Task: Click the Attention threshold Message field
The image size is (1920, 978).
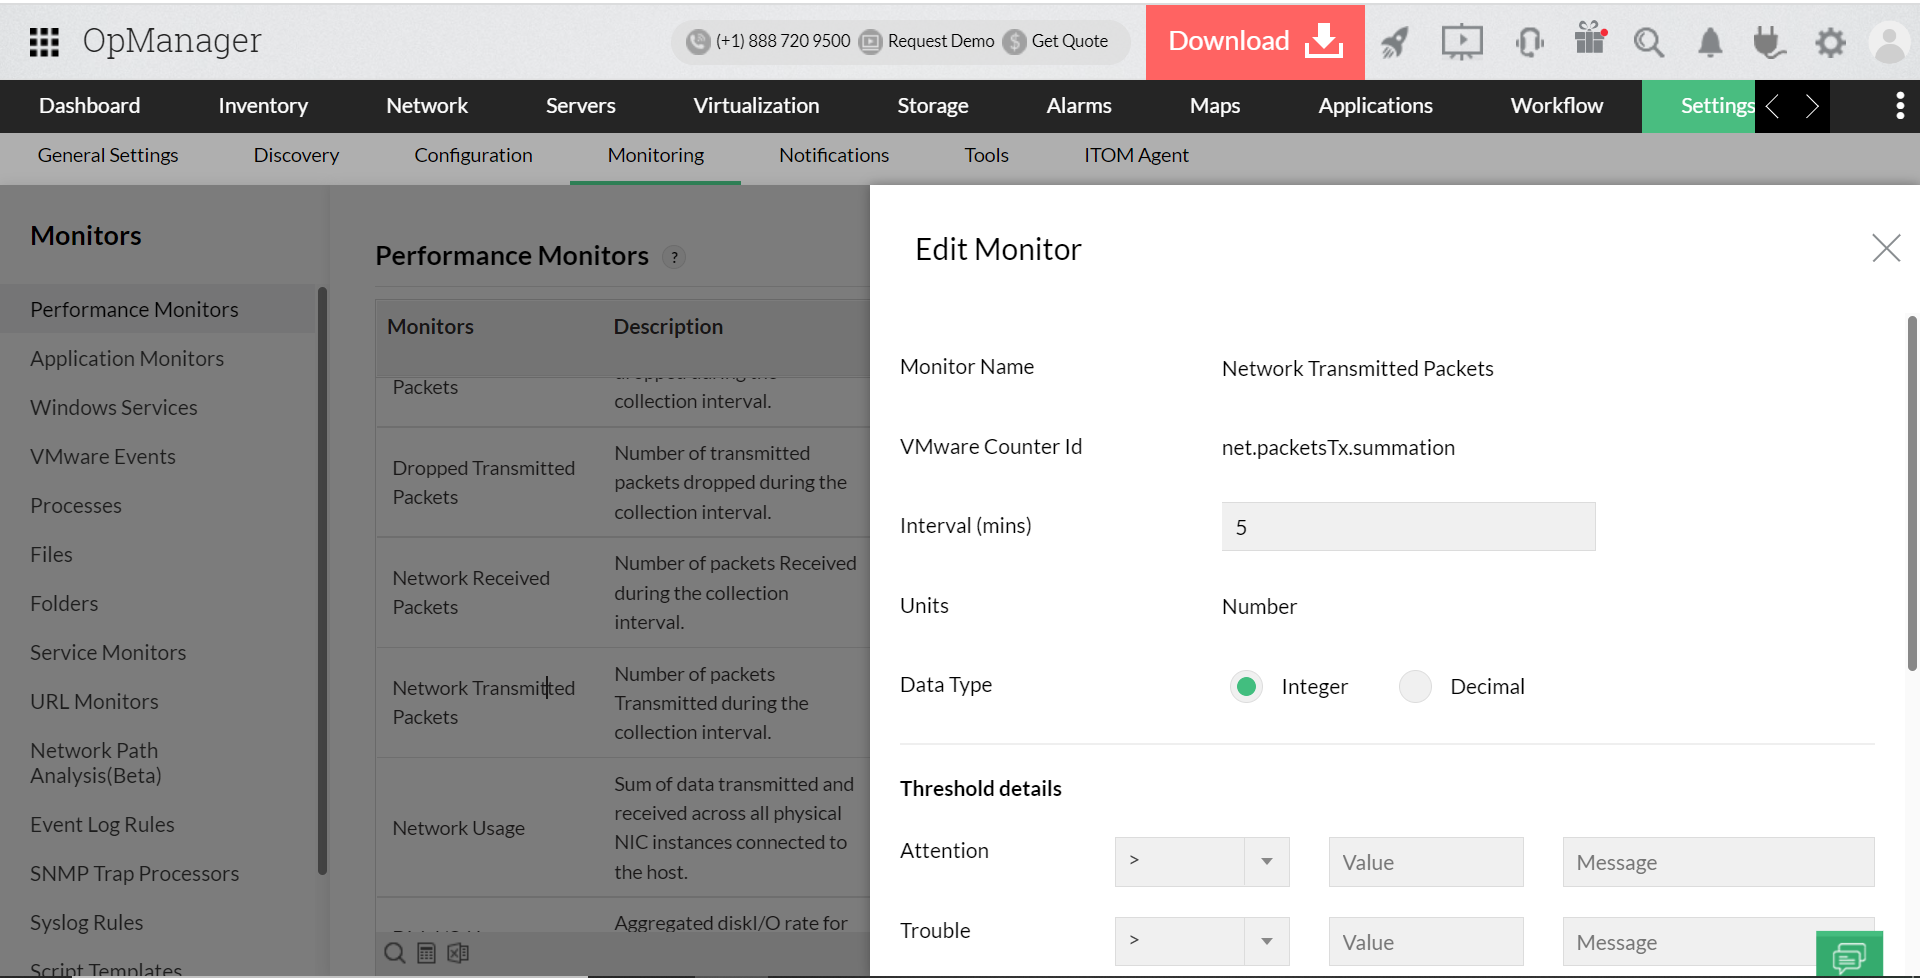Action: point(1718,862)
